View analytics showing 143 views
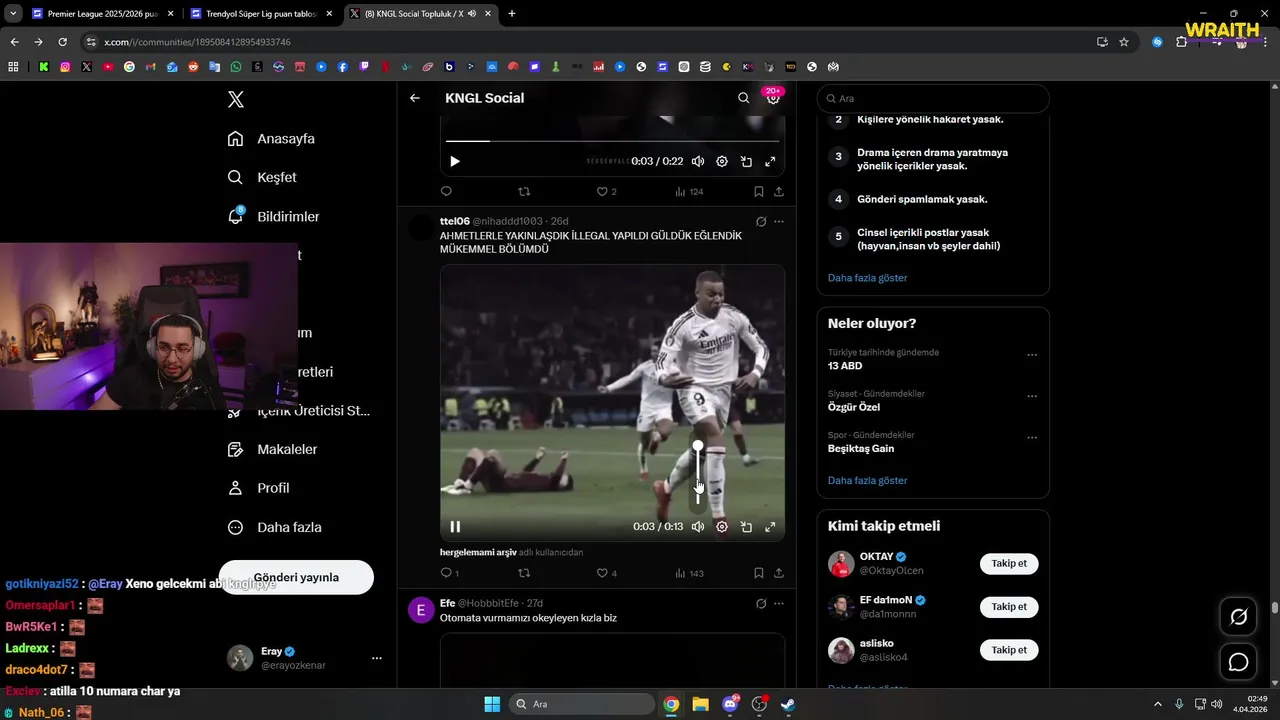1280x720 pixels. pos(689,573)
